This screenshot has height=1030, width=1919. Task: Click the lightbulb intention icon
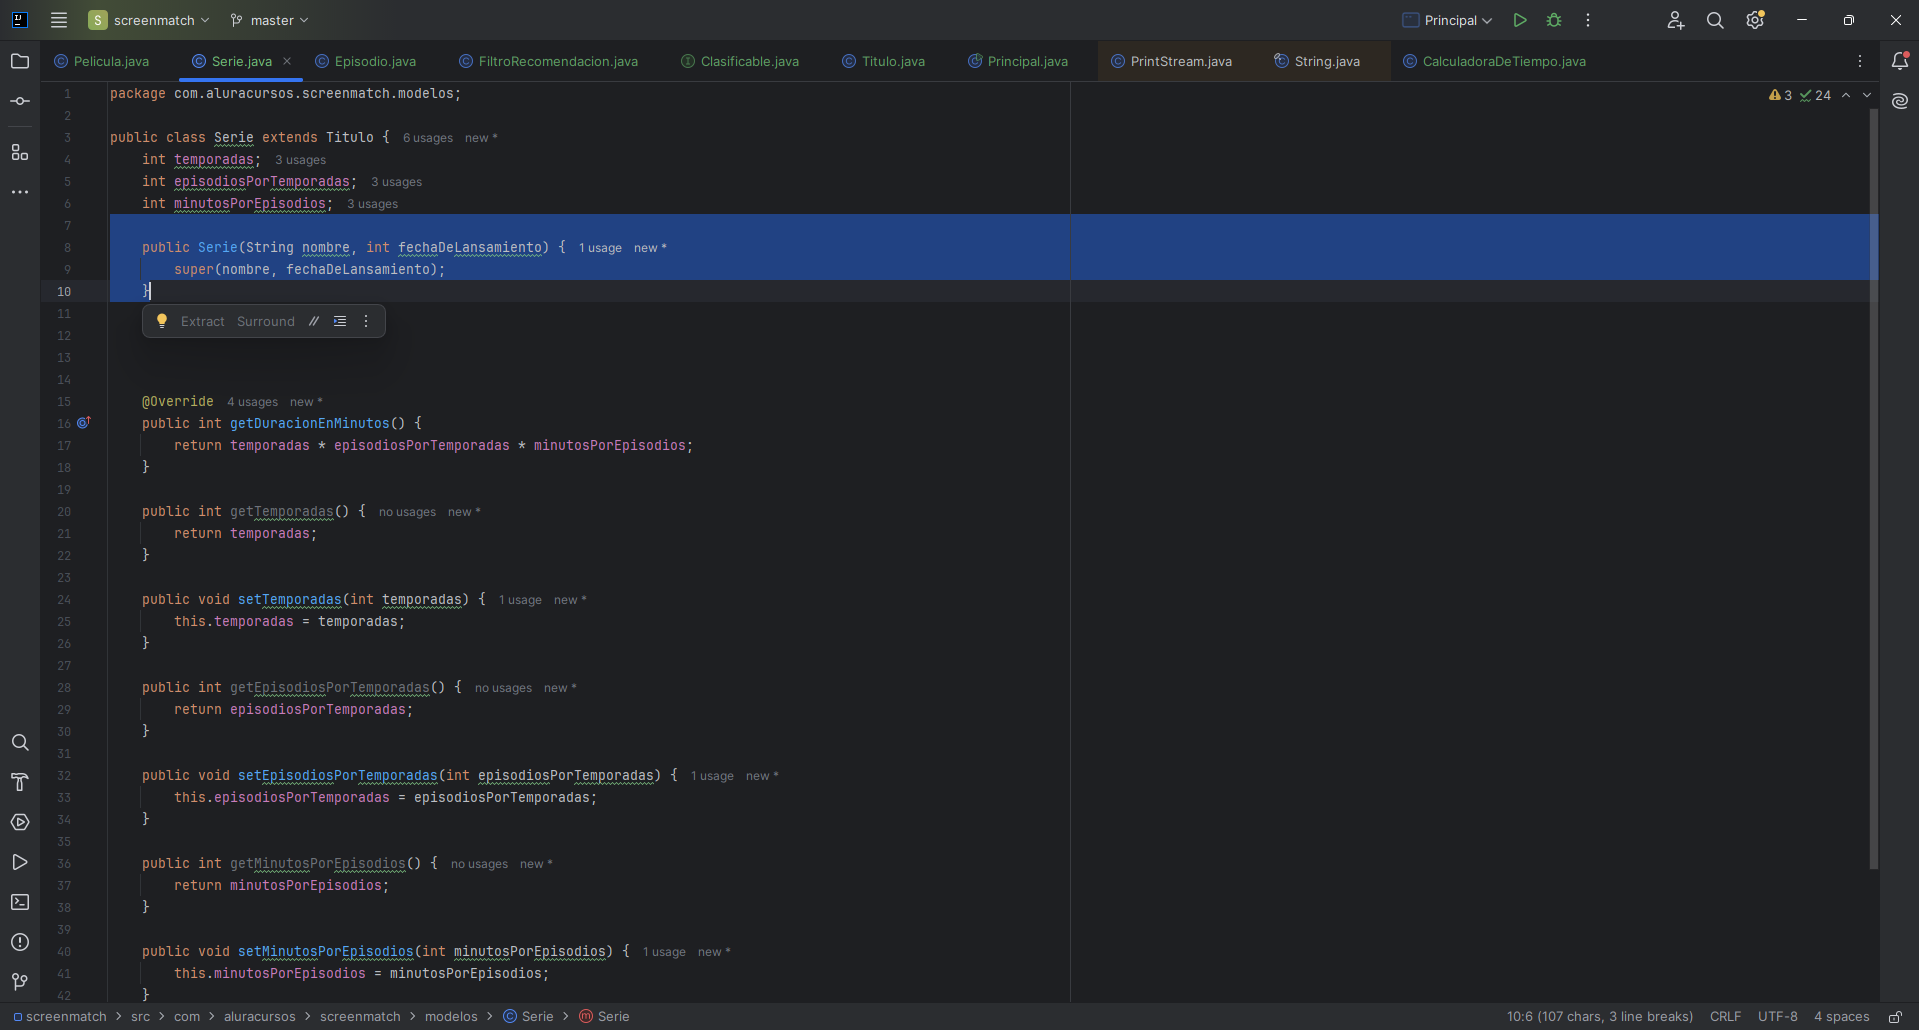[x=162, y=321]
